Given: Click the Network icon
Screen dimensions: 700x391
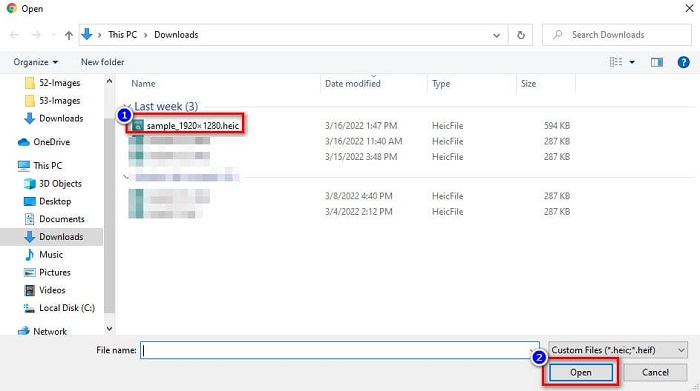Looking at the screenshot, I should tap(23, 331).
